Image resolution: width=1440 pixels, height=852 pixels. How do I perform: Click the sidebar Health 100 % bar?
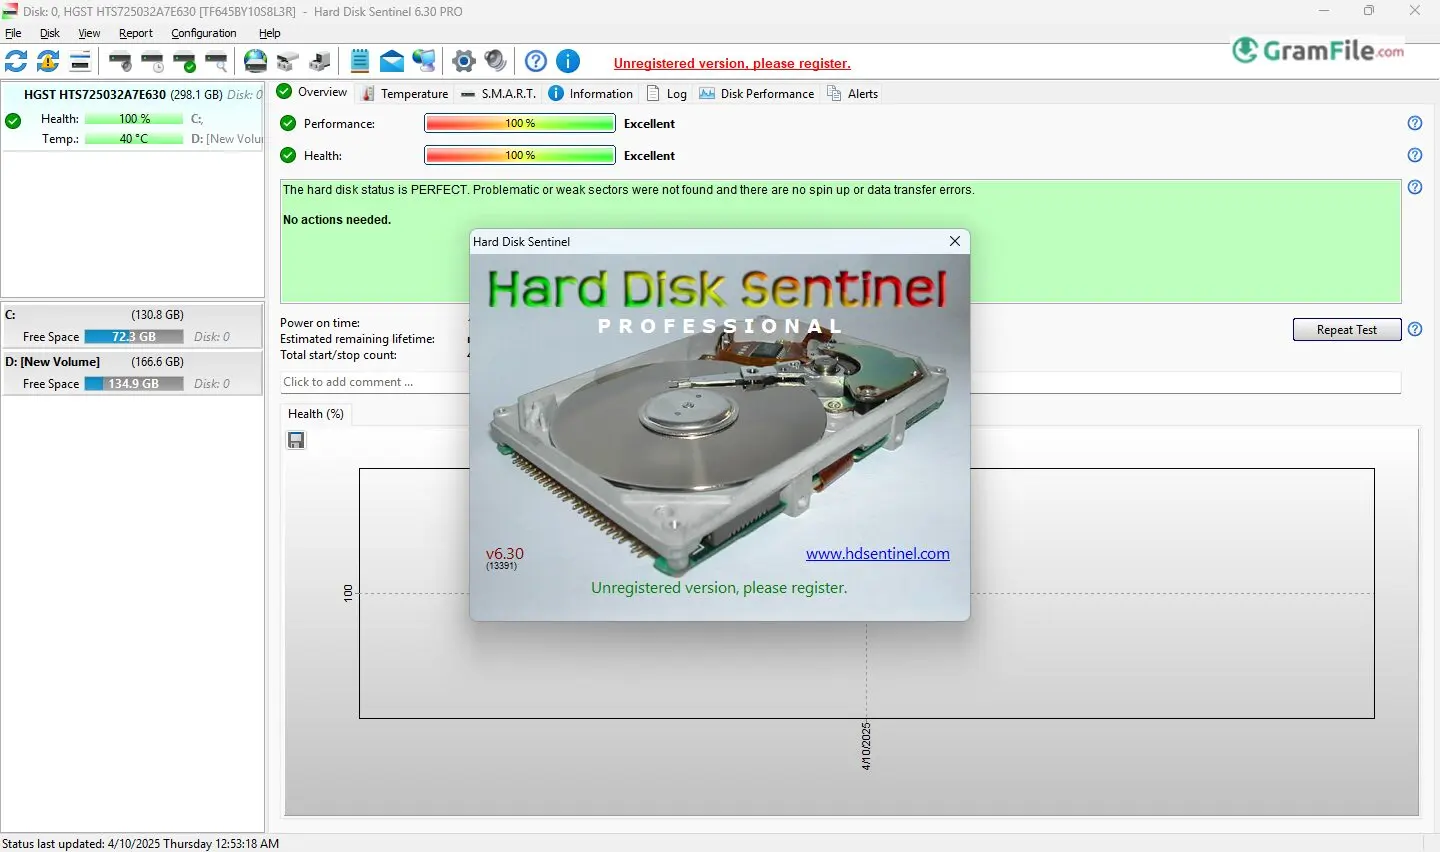click(134, 119)
